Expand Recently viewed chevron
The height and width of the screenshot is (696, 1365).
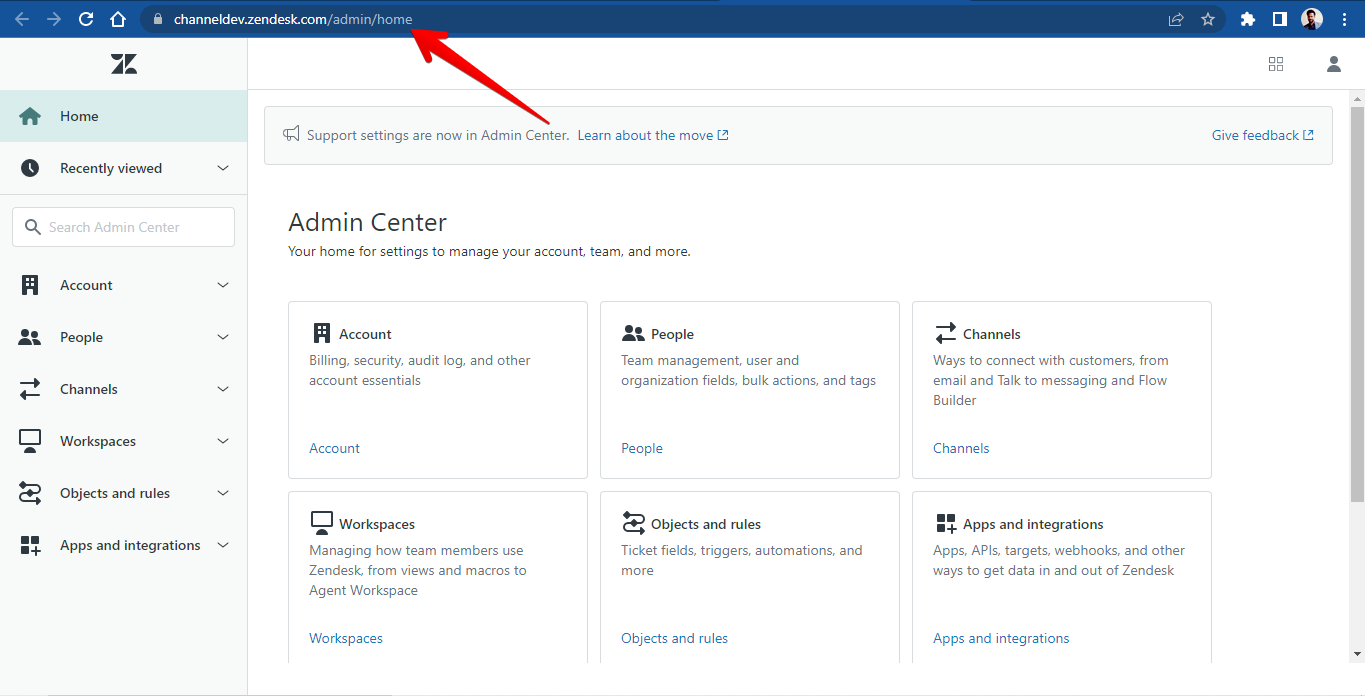click(x=223, y=168)
